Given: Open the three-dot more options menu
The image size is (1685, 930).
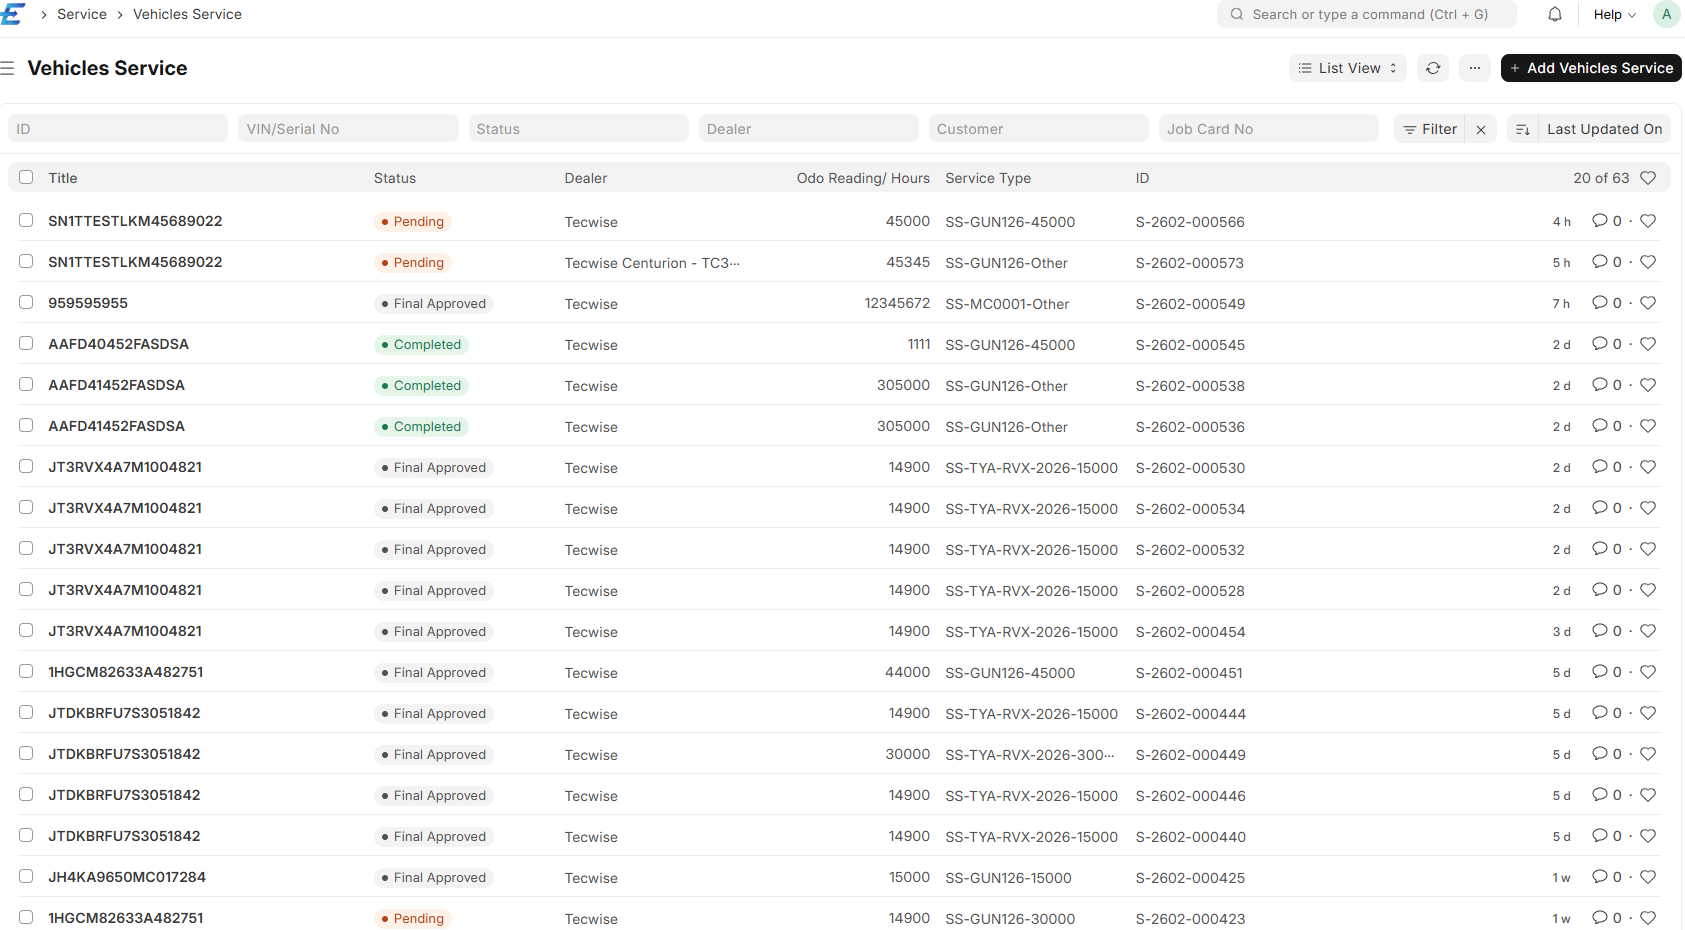Looking at the screenshot, I should coord(1475,68).
